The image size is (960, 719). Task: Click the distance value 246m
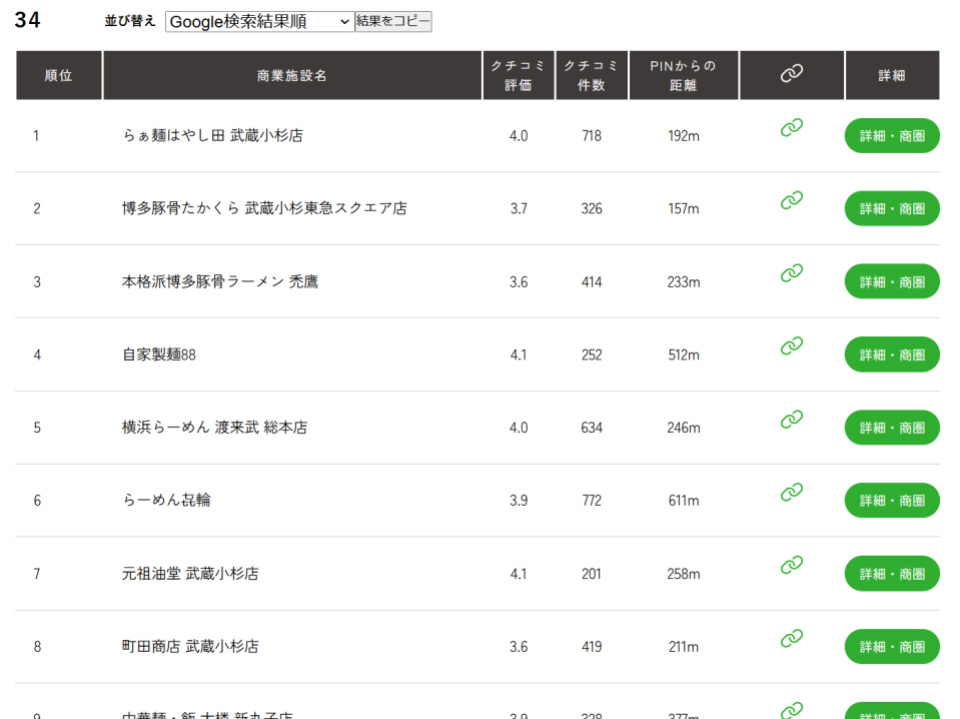[683, 428]
